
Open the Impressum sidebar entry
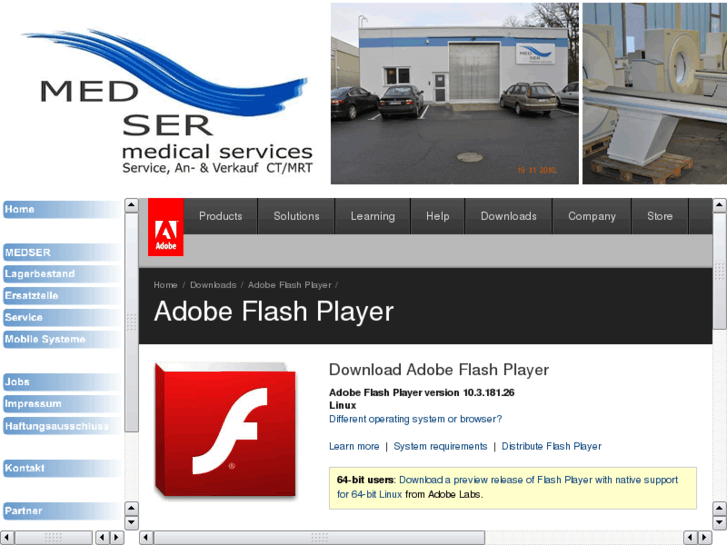point(62,404)
